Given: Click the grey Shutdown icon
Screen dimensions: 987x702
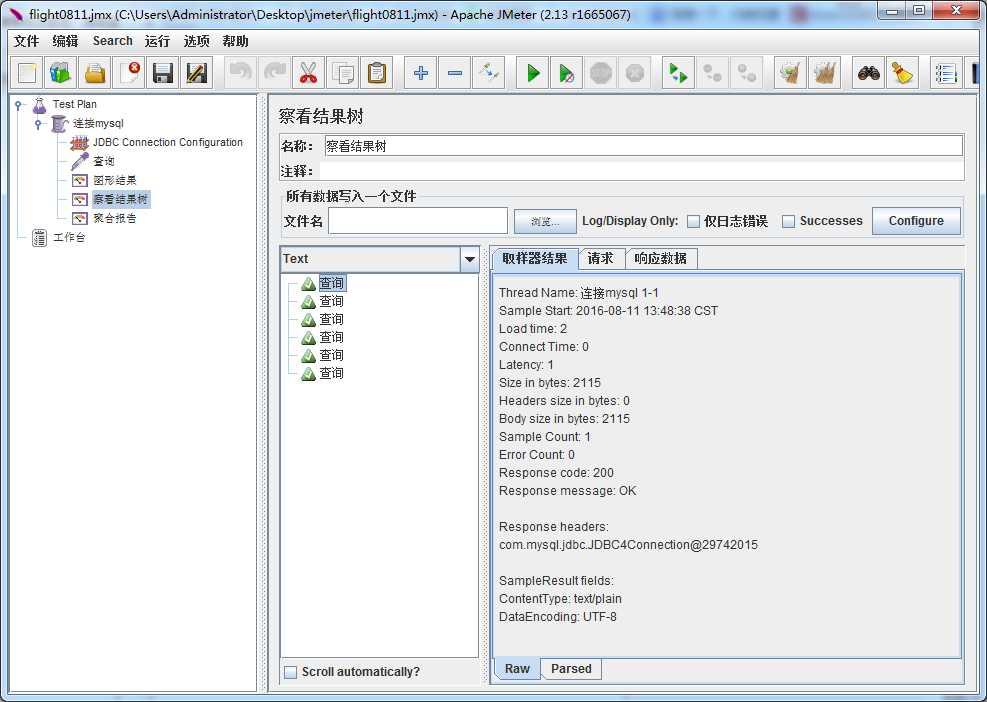Looking at the screenshot, I should point(634,73).
